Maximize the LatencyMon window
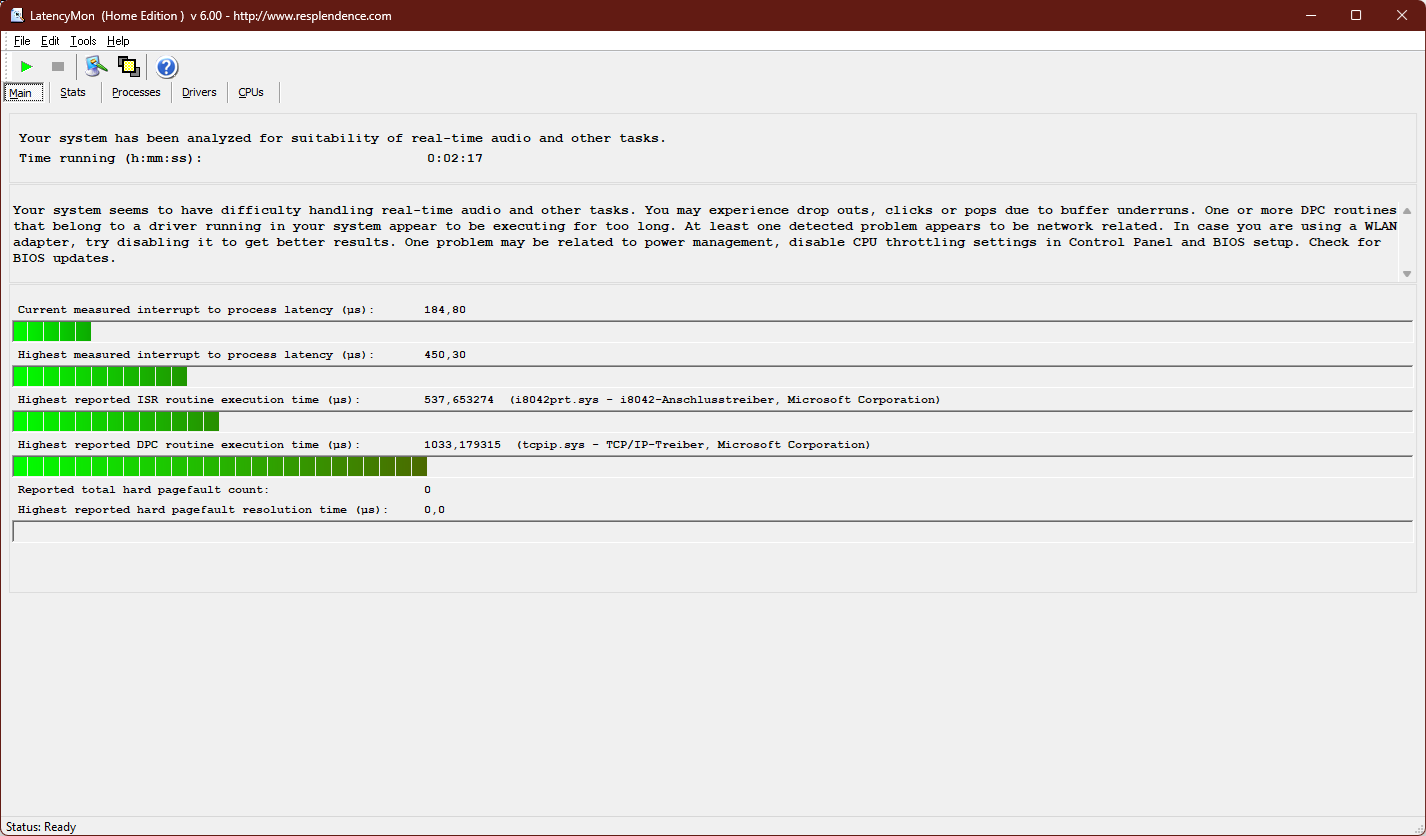The width and height of the screenshot is (1426, 836). (x=1356, y=15)
